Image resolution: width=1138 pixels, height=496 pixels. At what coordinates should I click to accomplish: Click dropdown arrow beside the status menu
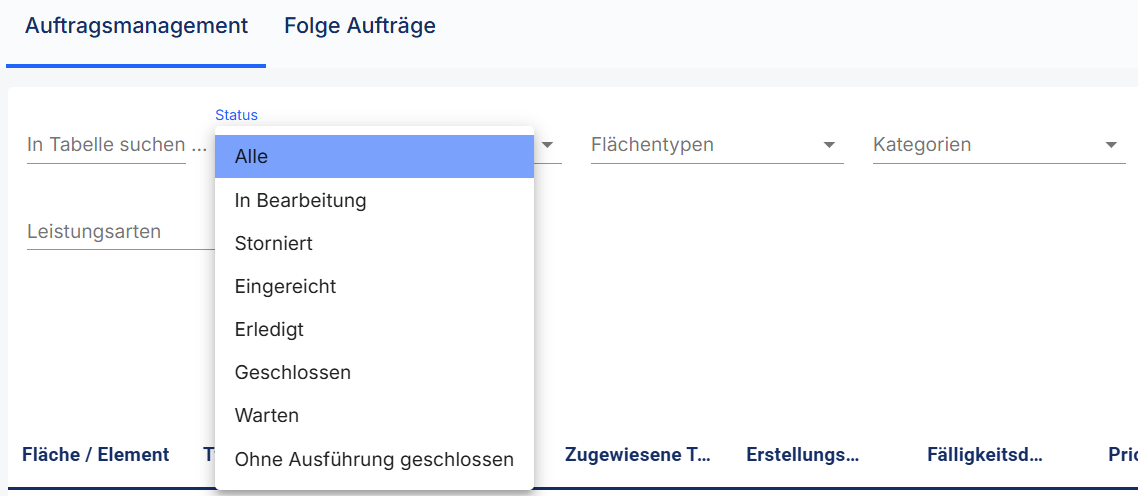pos(548,145)
